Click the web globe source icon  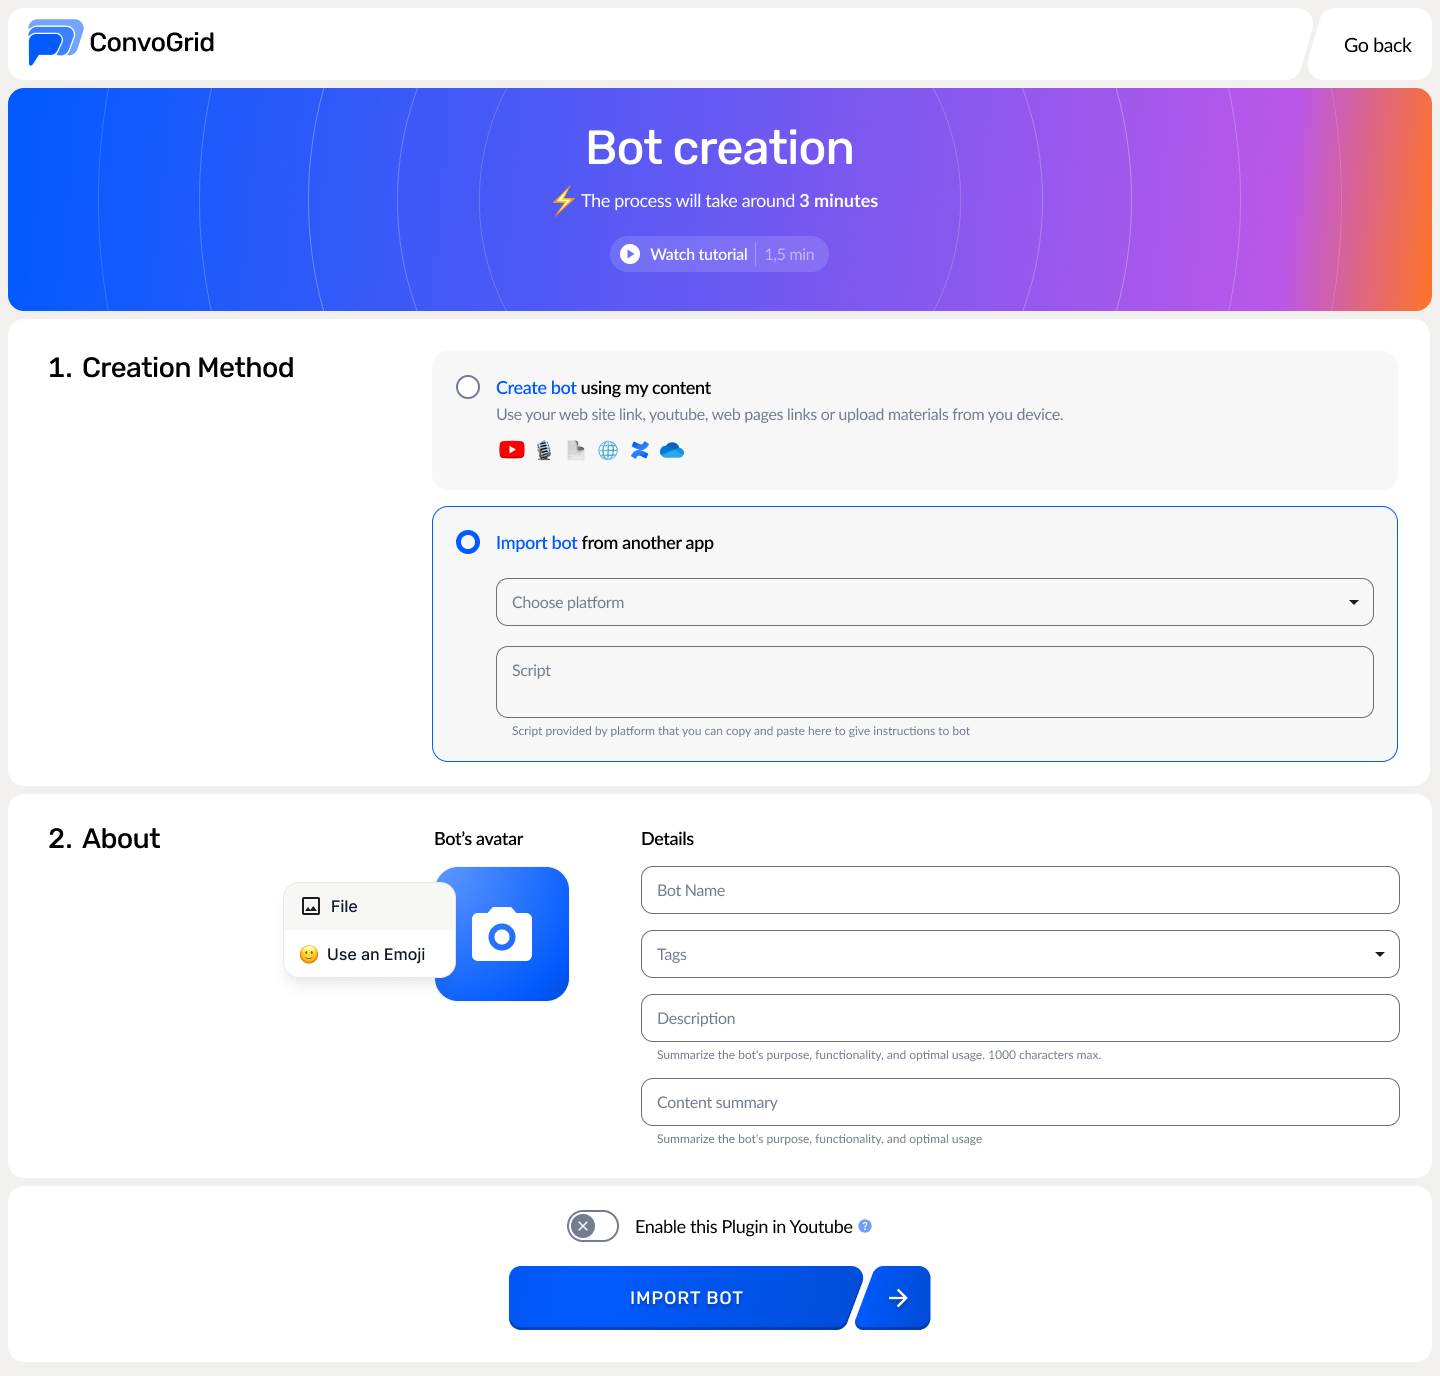coord(608,450)
